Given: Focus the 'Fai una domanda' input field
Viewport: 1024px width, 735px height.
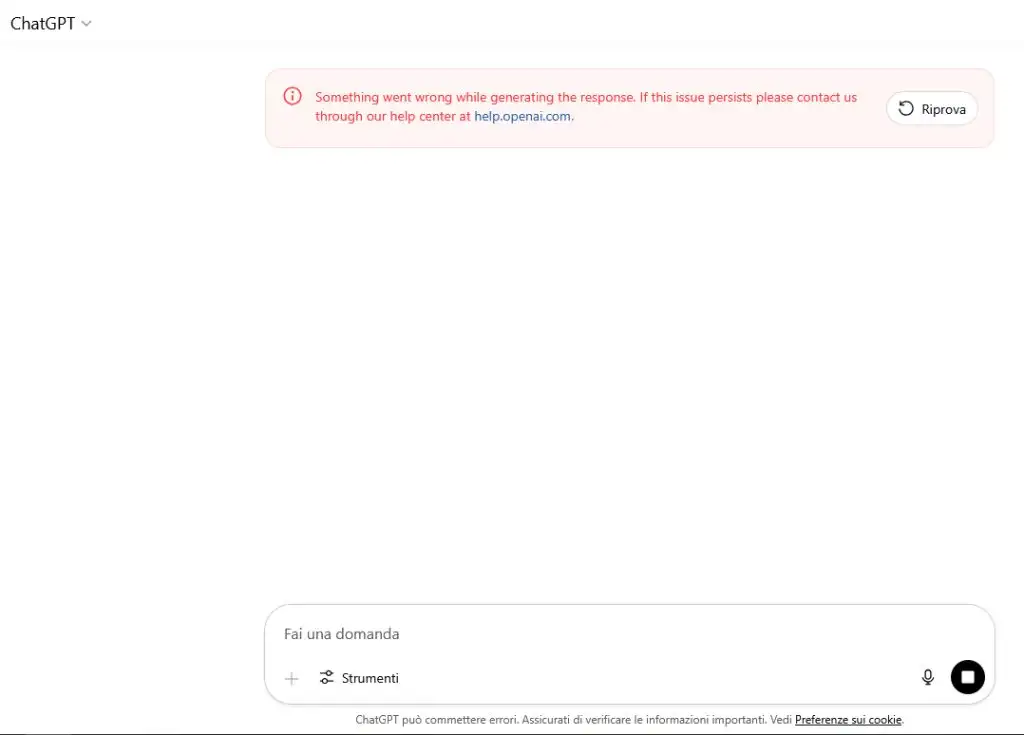Looking at the screenshot, I should tap(628, 634).
